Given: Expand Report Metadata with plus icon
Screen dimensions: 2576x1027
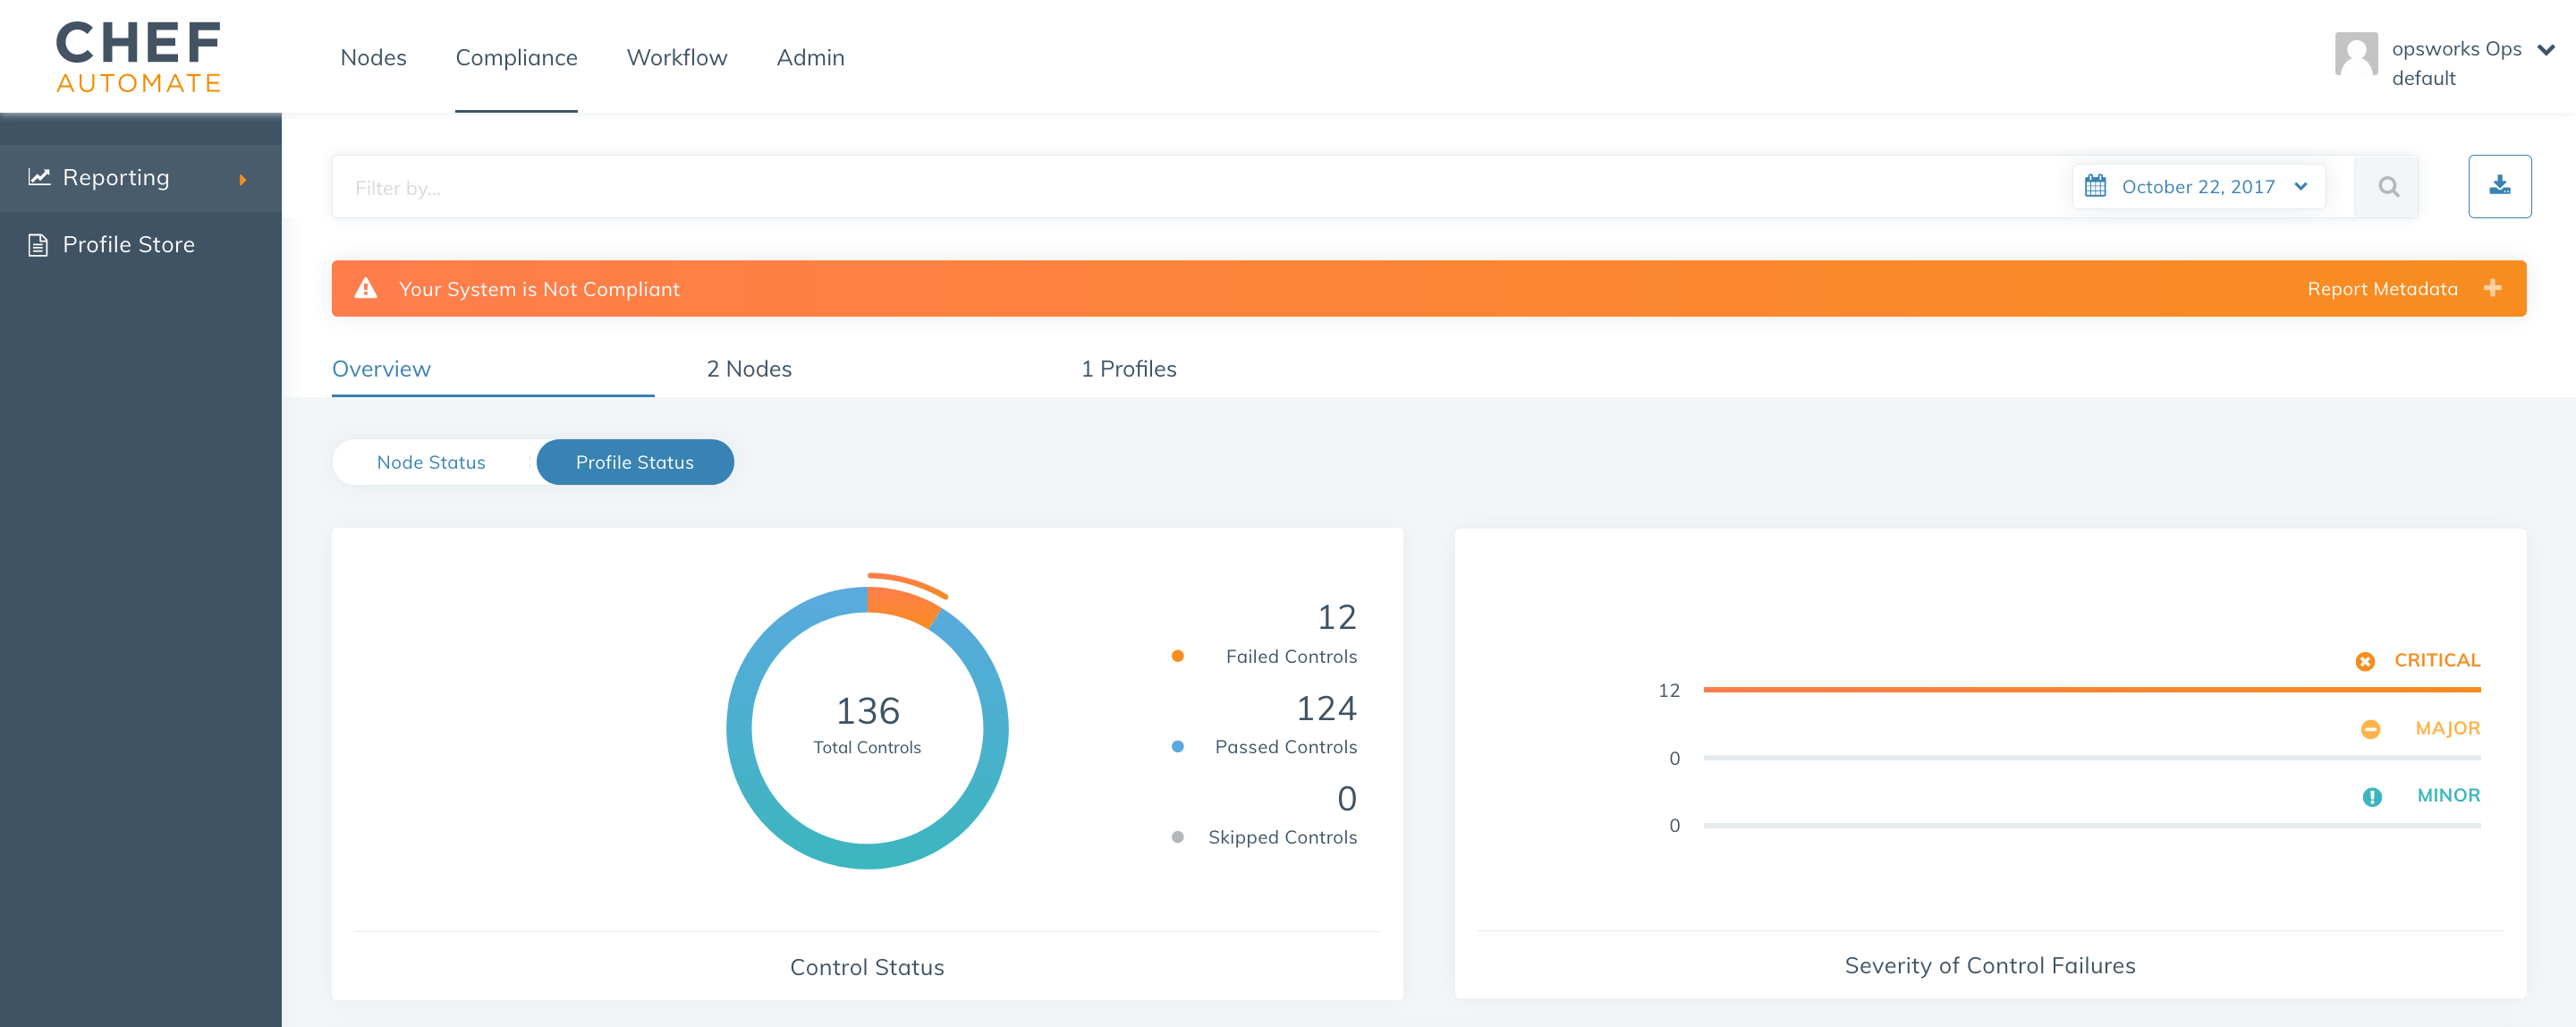Looking at the screenshot, I should tap(2492, 289).
